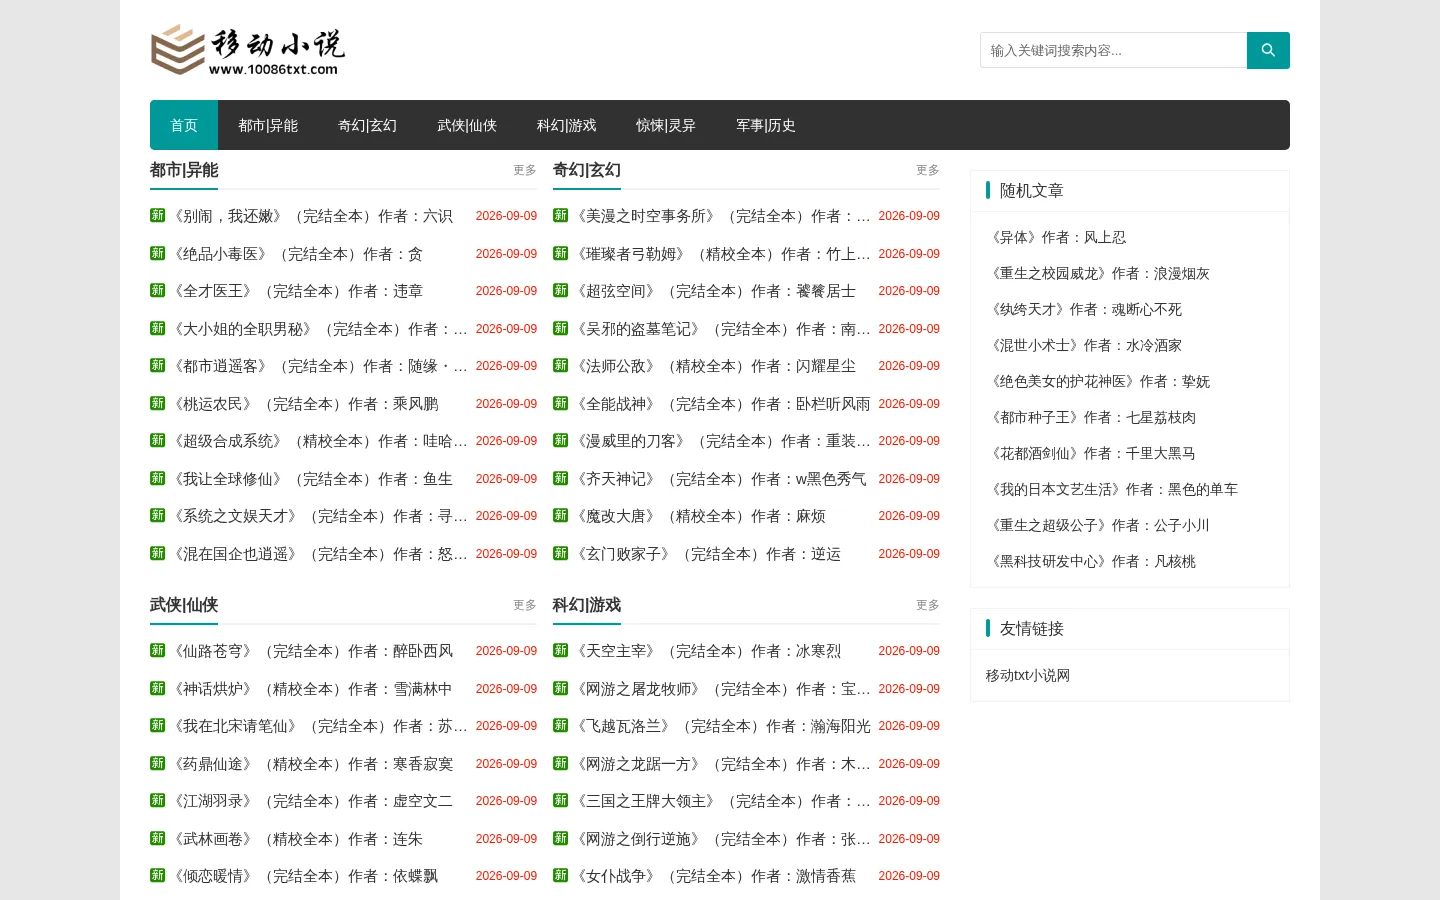
Task: Click the 新 badge beside 《法师公敌》
Action: coord(561,365)
